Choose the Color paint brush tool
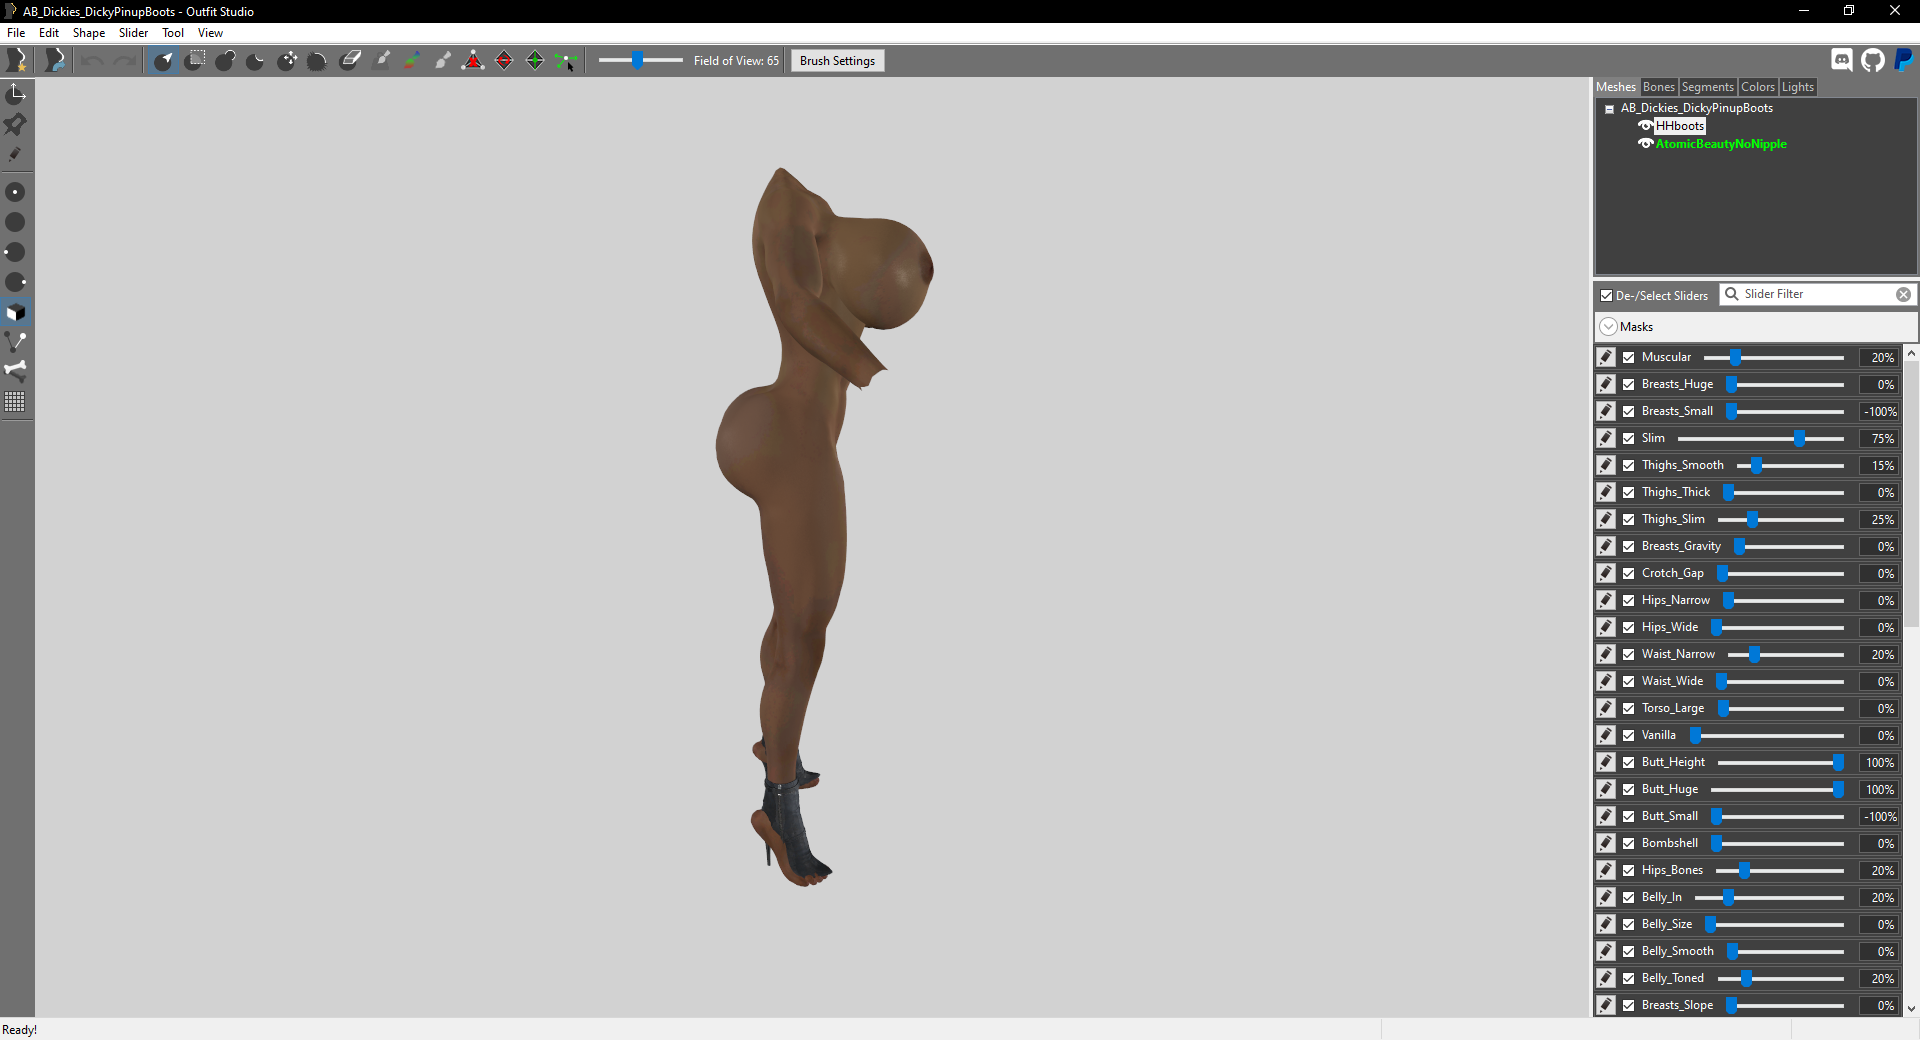The width and height of the screenshot is (1920, 1040). (411, 61)
